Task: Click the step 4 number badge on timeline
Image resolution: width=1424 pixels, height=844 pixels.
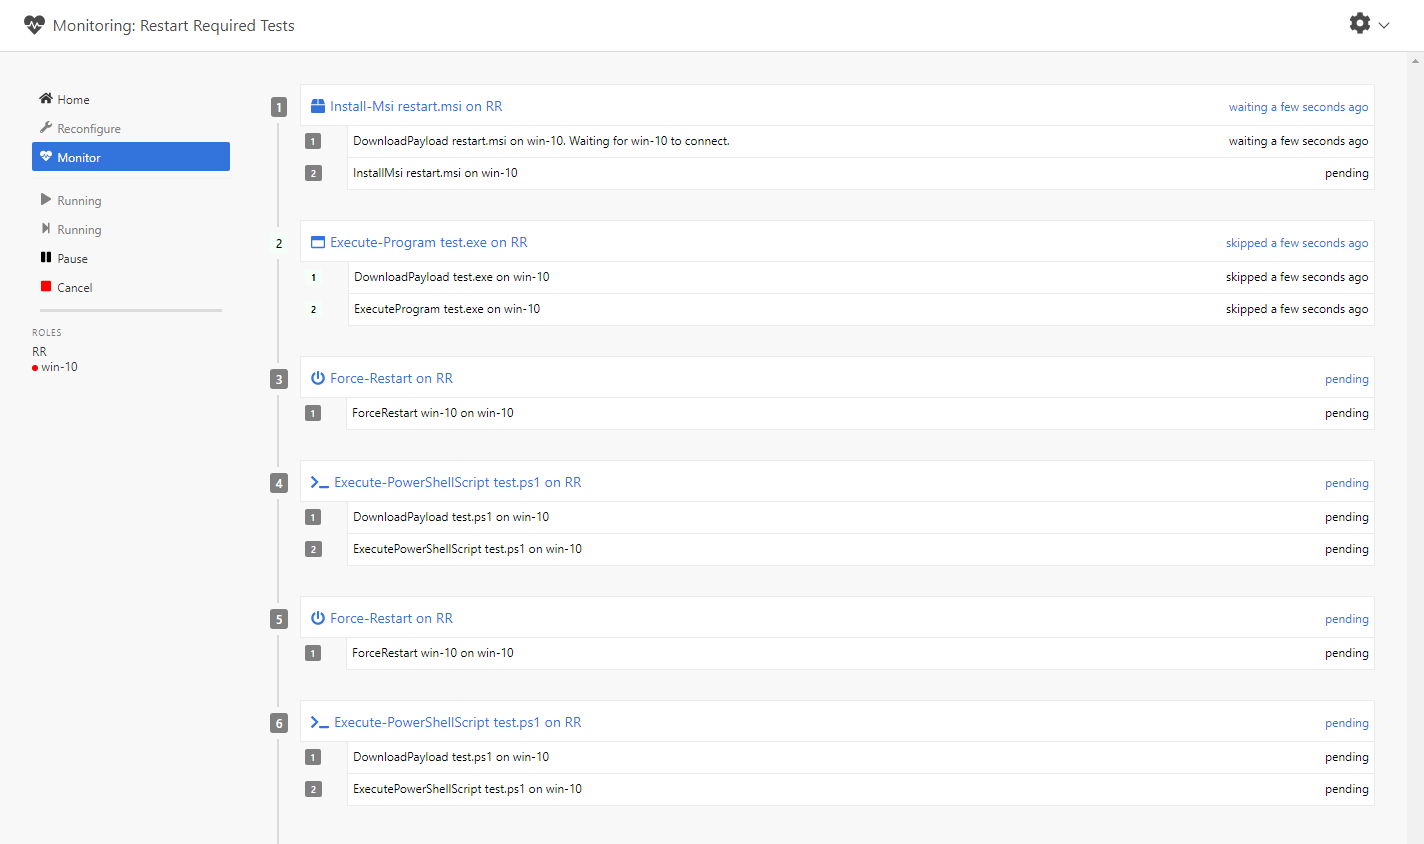Action: (279, 483)
